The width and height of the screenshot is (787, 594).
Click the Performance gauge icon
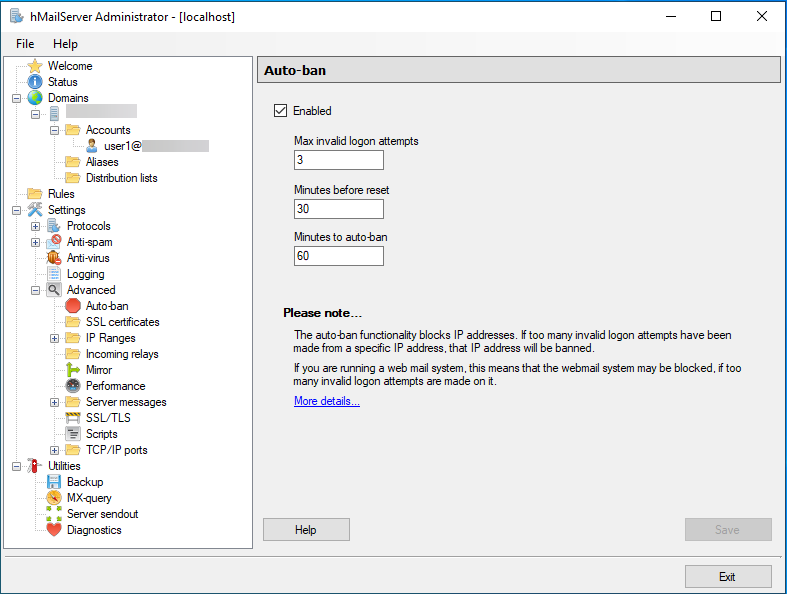point(73,386)
